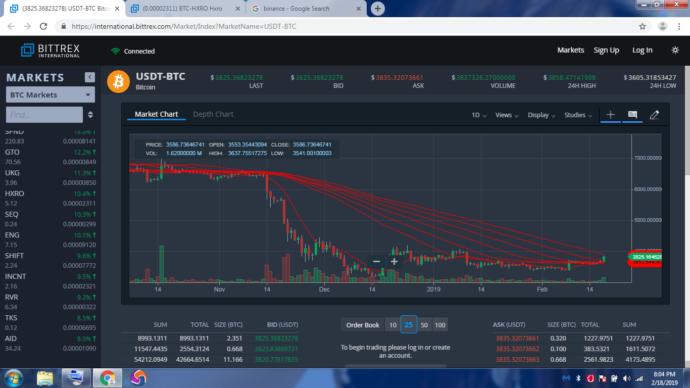The height and width of the screenshot is (388, 690).
Task: Open the 1D interval dropdown
Action: 479,115
